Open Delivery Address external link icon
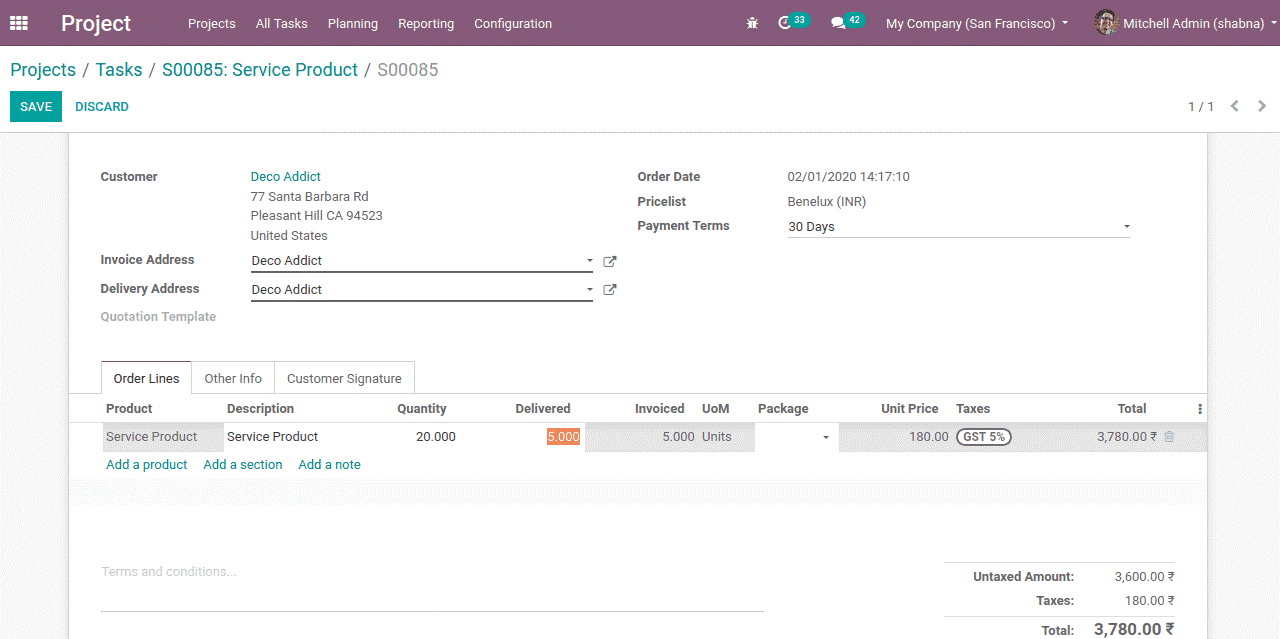The width and height of the screenshot is (1280, 639). 610,290
